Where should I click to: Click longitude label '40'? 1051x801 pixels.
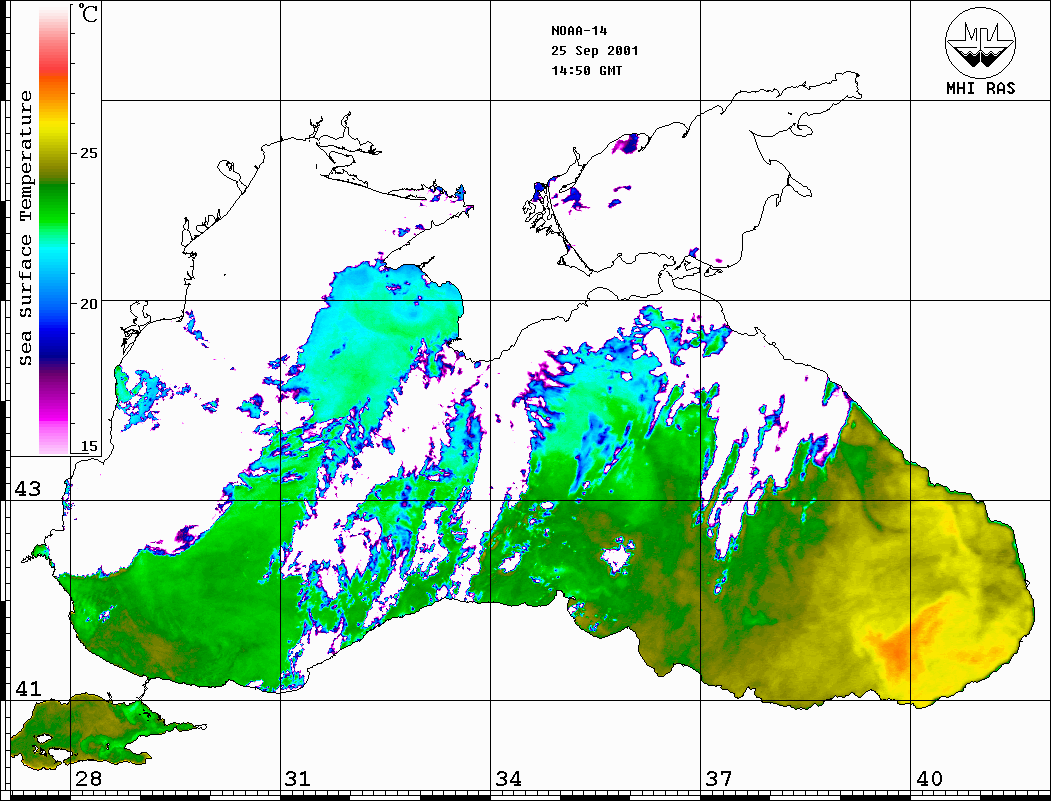(x=929, y=778)
